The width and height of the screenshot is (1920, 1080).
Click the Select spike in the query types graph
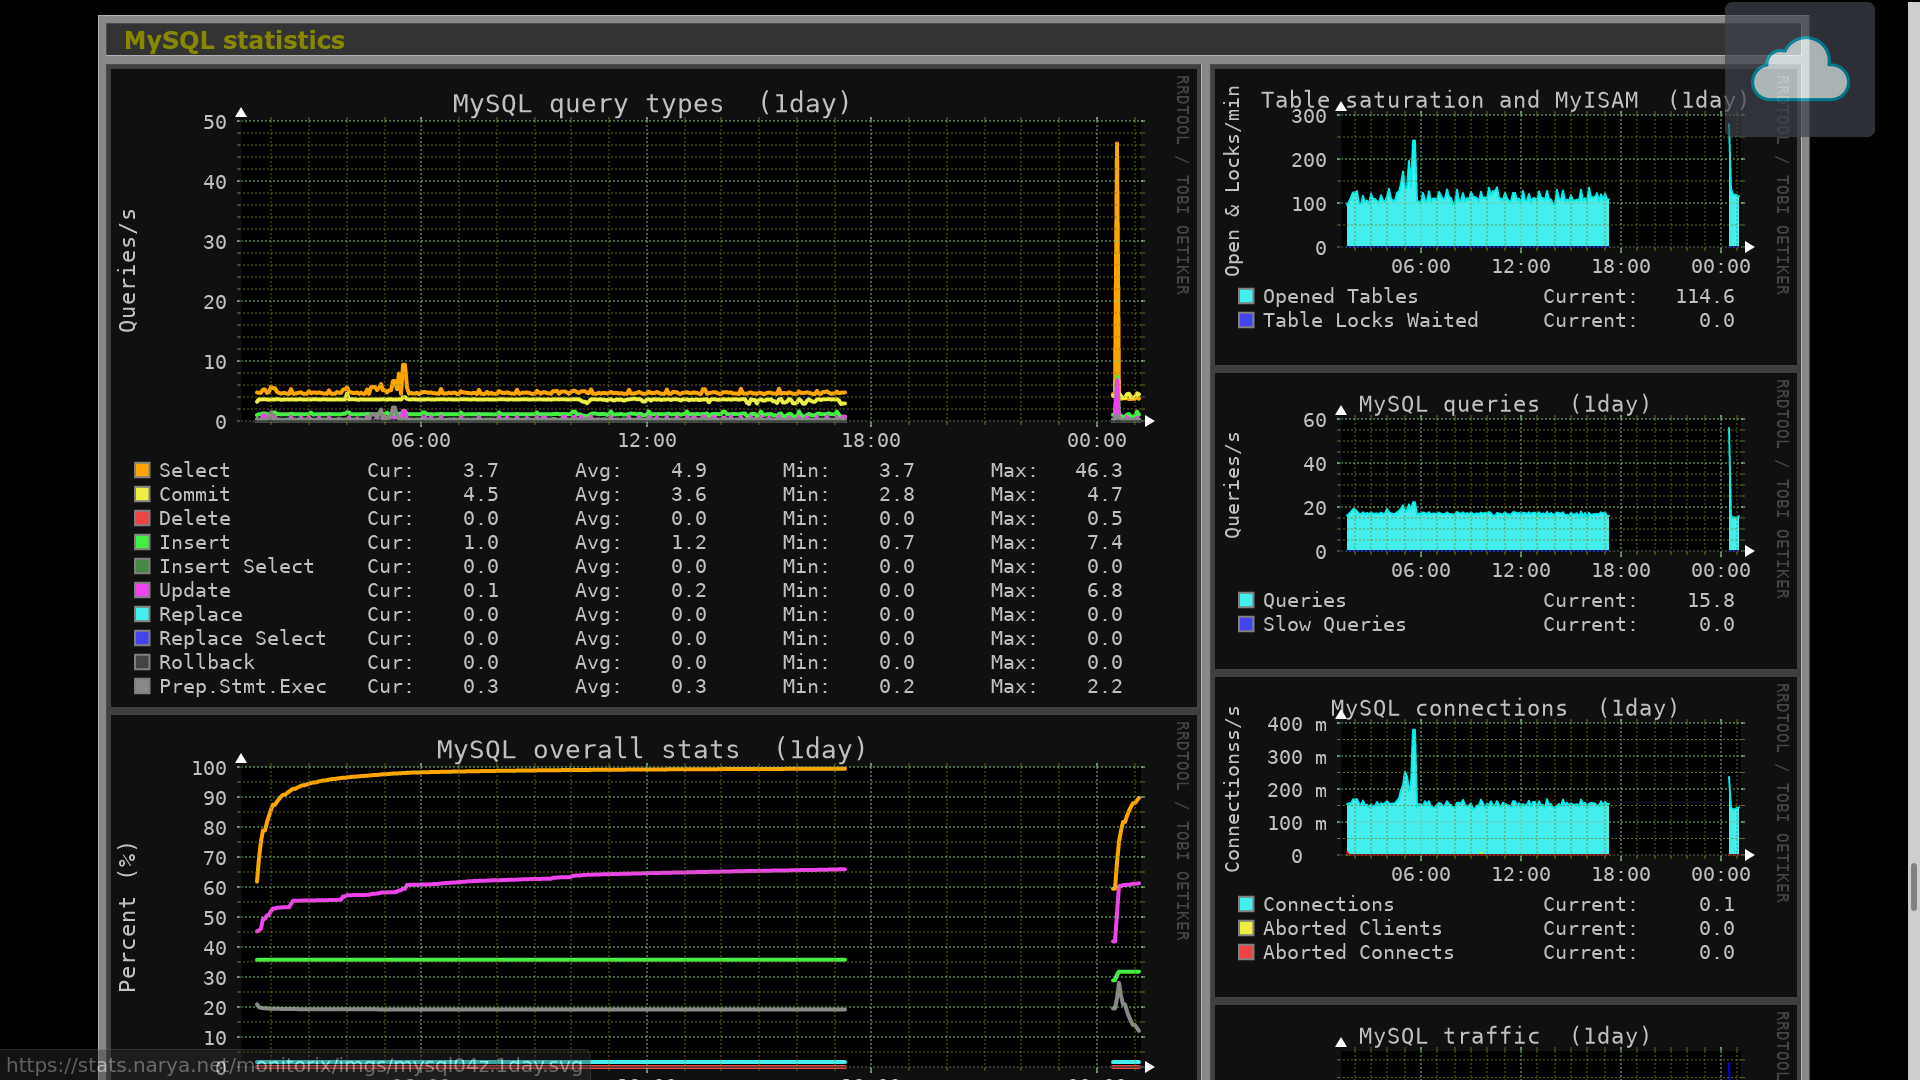coord(1117,250)
